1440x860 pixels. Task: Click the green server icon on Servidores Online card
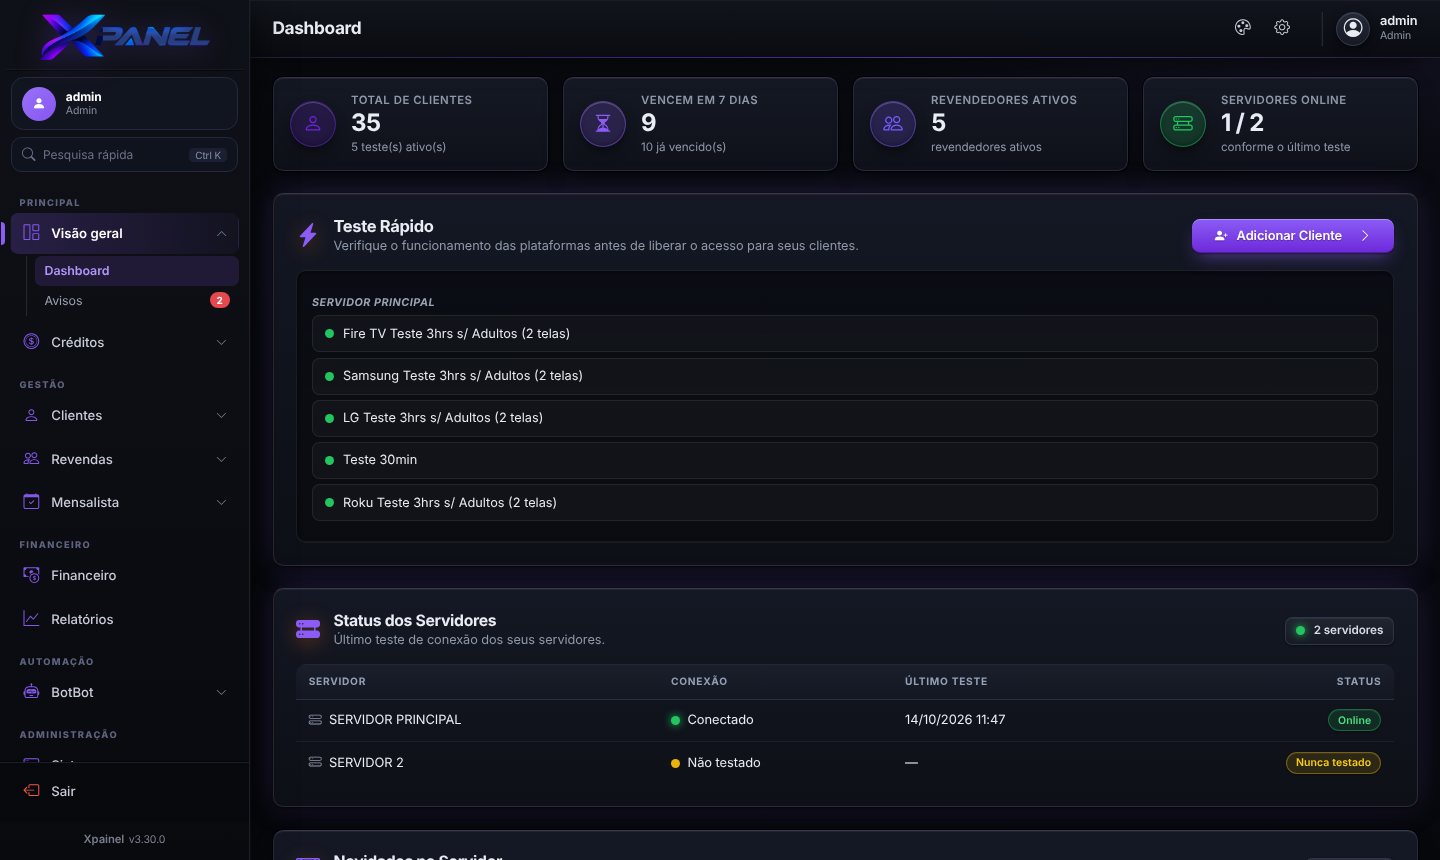1183,124
